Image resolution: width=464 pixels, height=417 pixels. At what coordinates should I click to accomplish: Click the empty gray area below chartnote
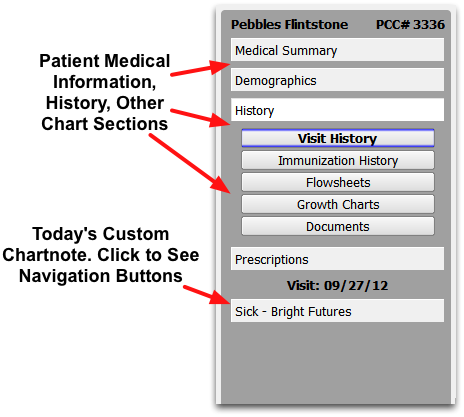pos(337,363)
